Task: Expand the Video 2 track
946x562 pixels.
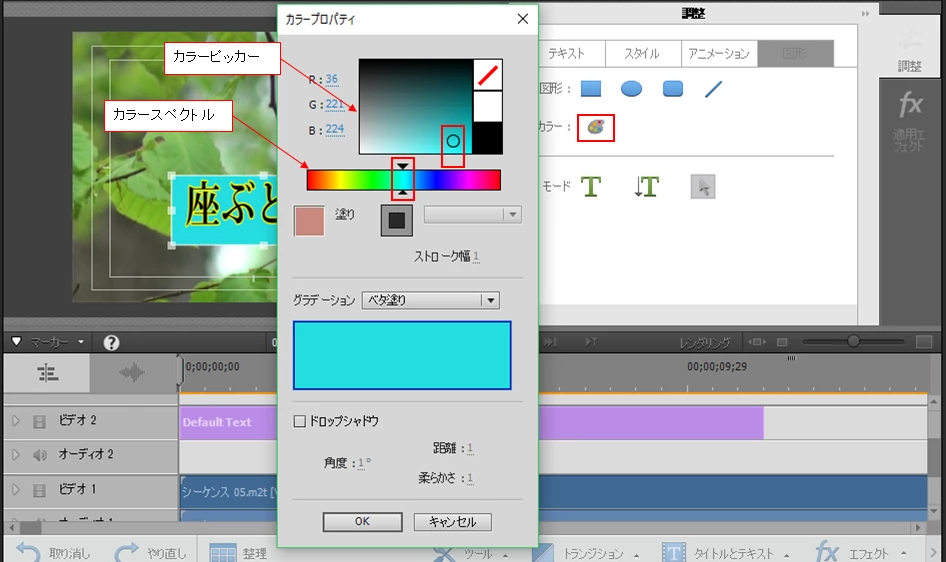Action: point(16,421)
